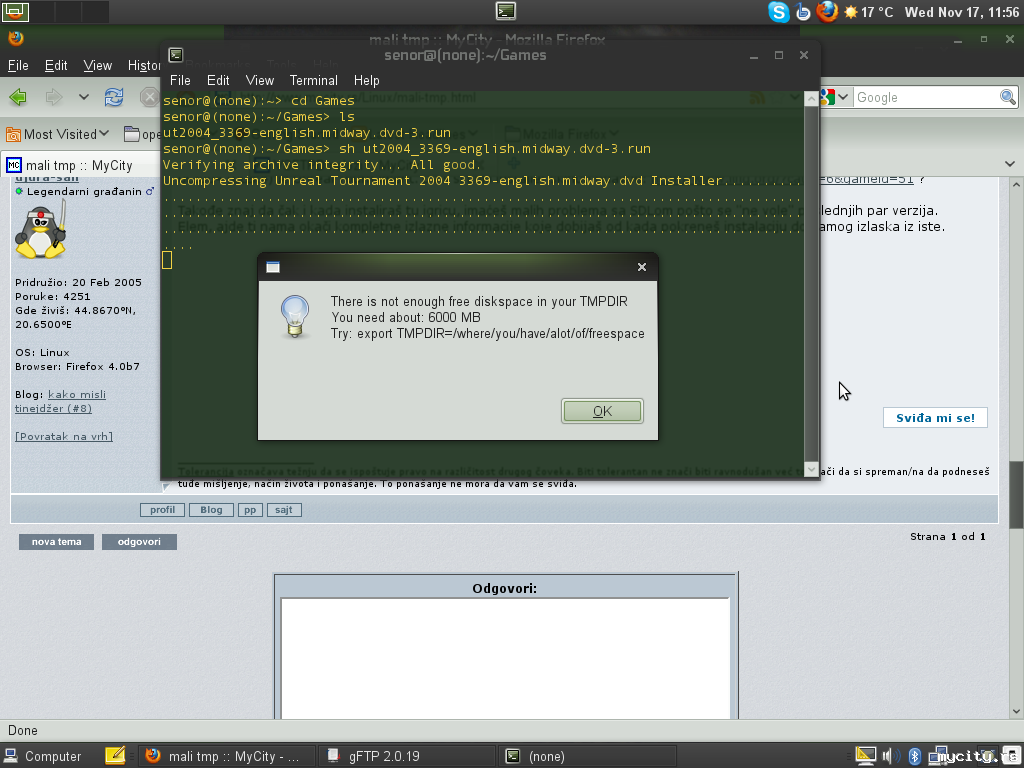Close the diskspace warning dialog with X

[x=641, y=266]
